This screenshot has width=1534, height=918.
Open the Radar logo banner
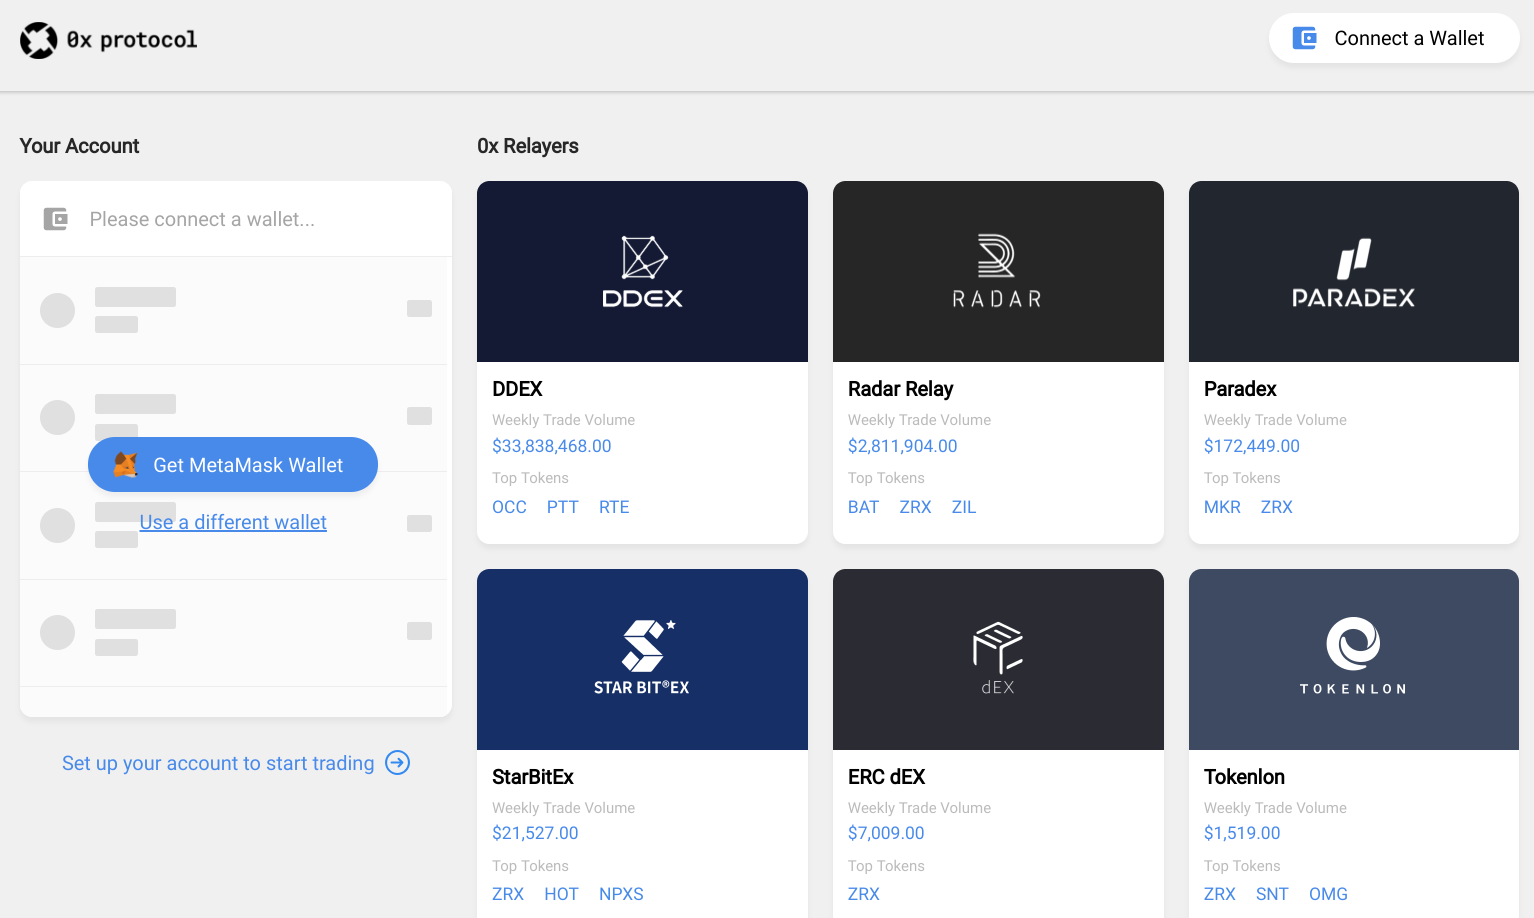point(998,271)
